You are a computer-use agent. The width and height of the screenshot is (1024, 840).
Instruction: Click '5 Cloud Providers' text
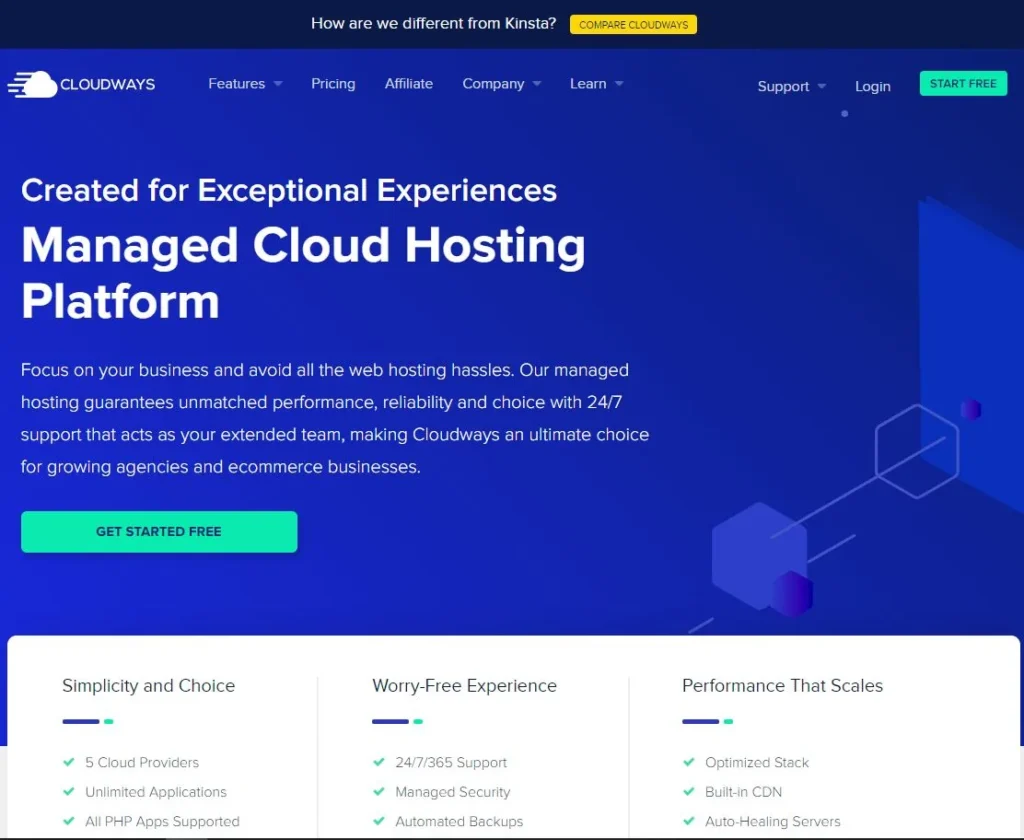pos(142,762)
